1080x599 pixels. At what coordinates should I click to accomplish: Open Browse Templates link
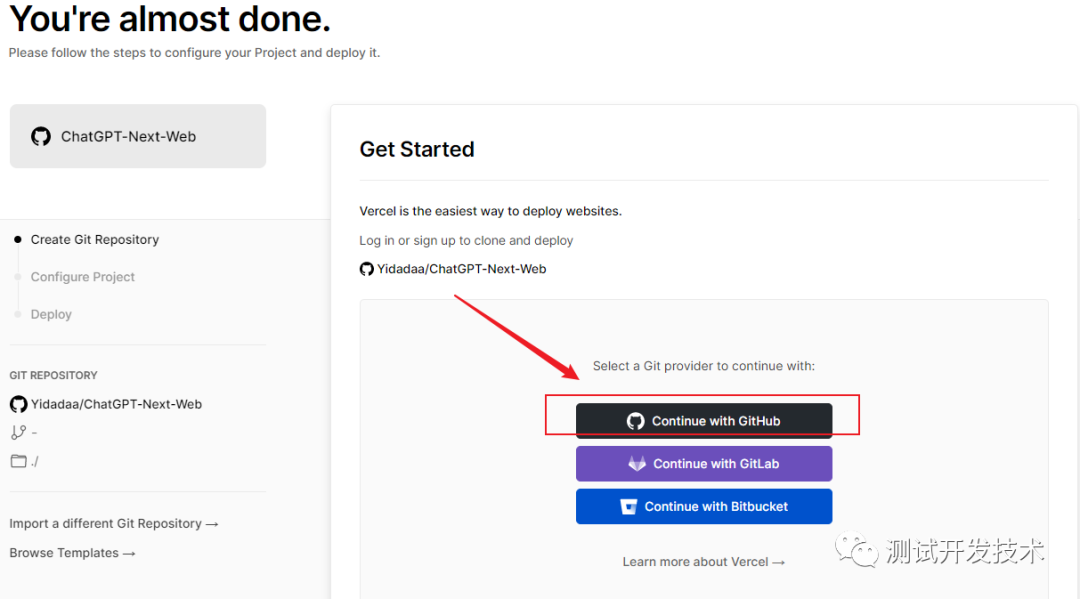(72, 553)
